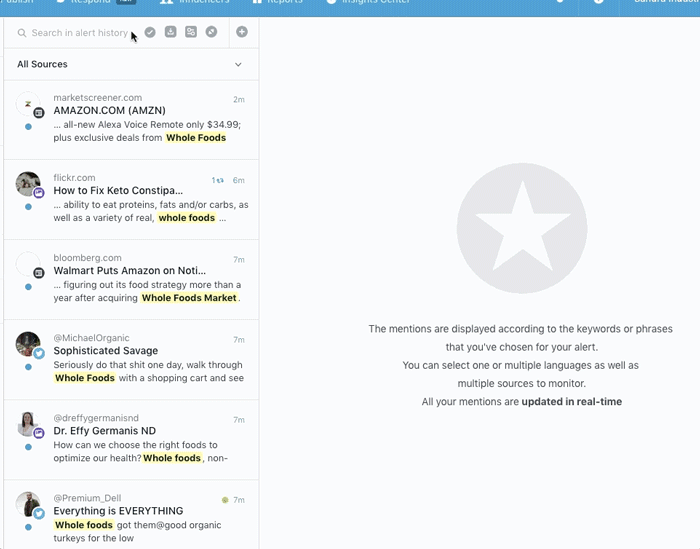Click the @dreffygermanisnd handle

[96, 418]
